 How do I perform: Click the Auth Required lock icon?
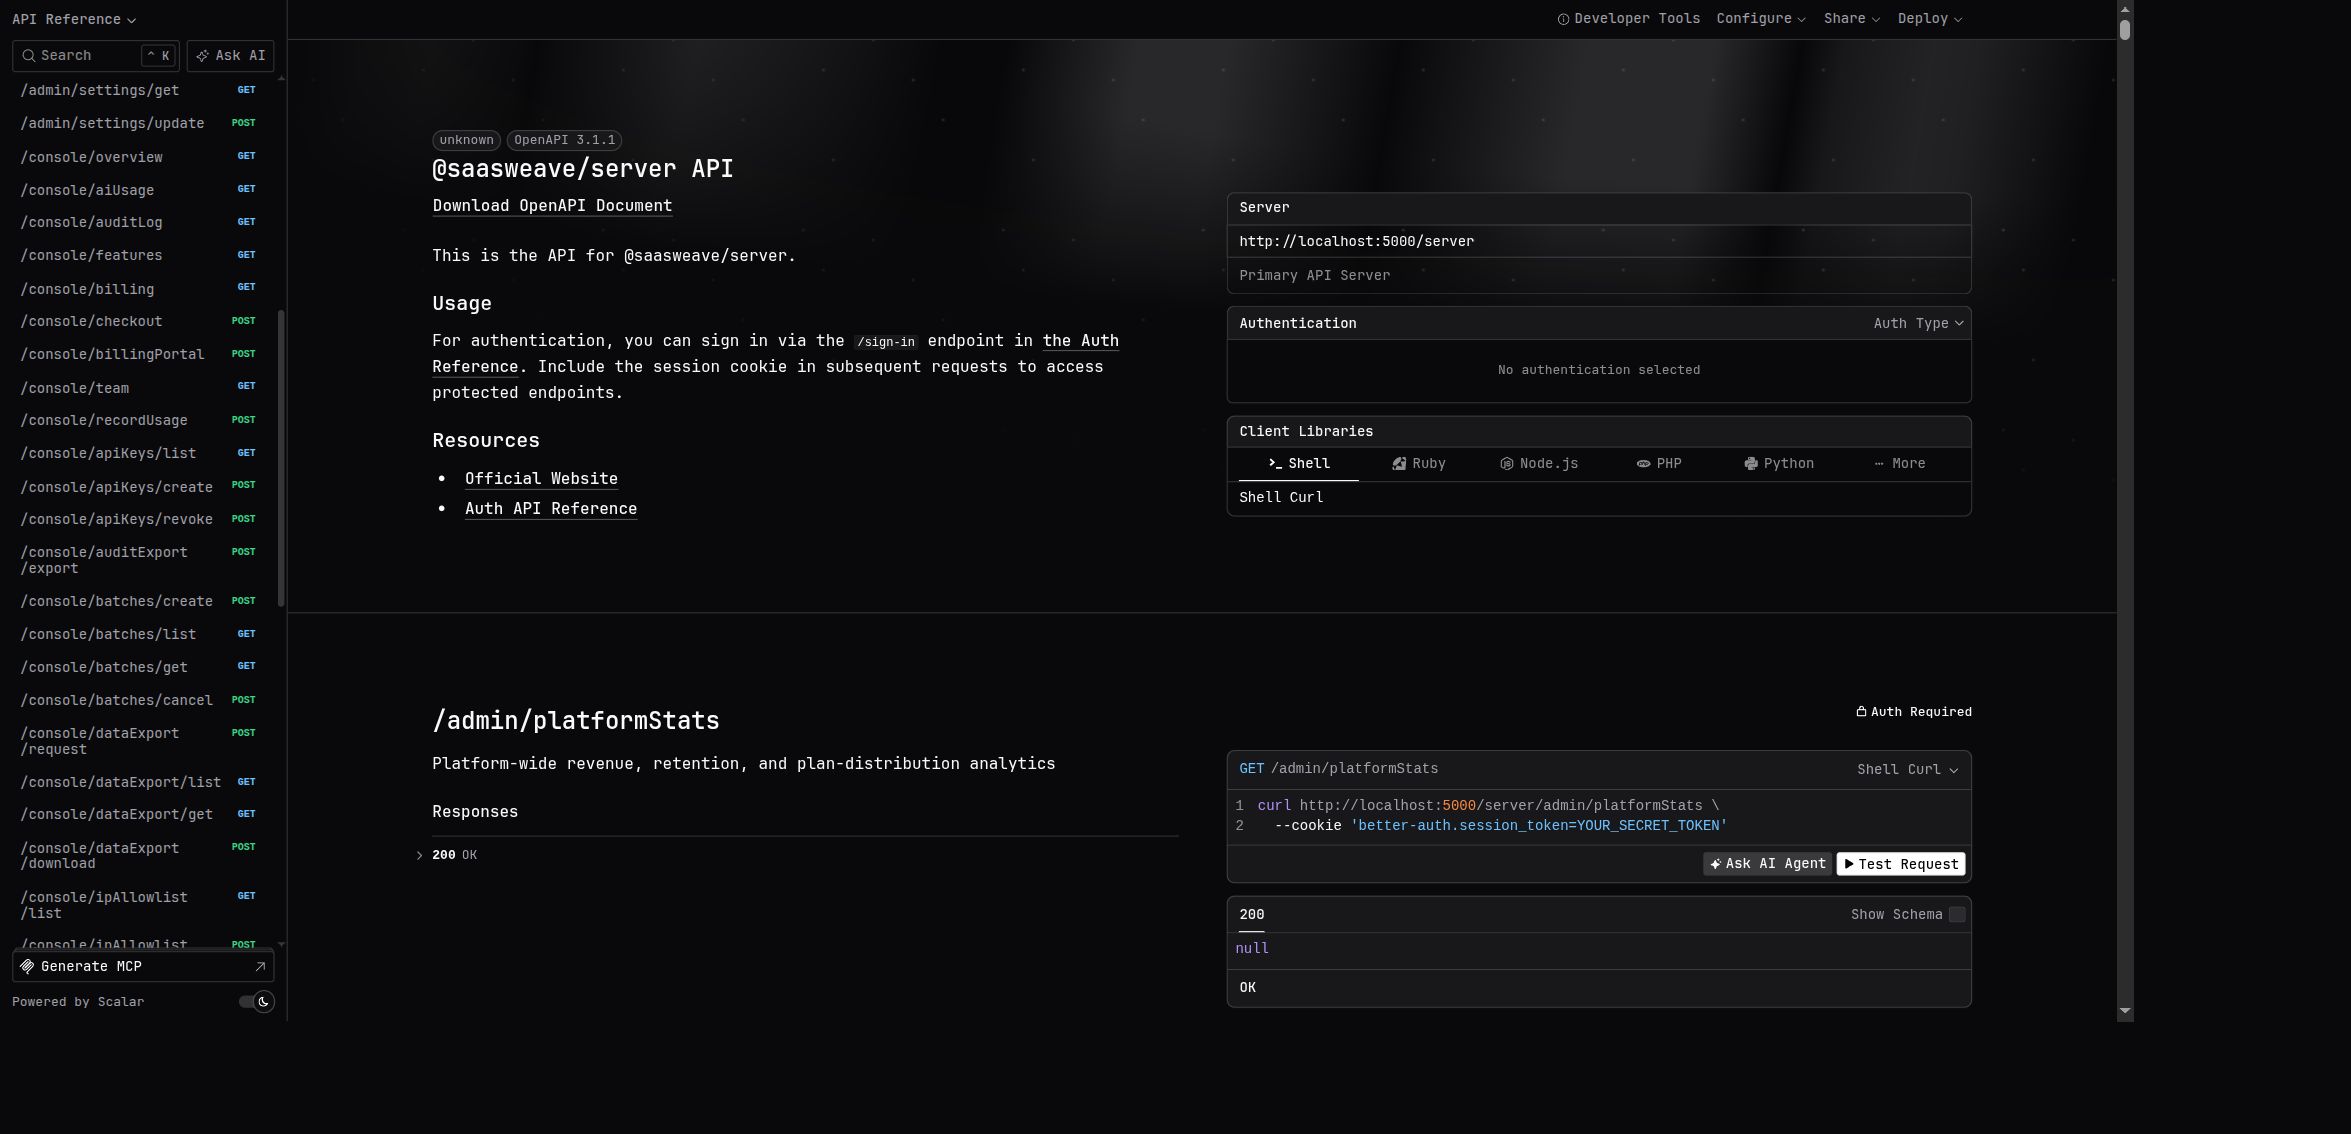[x=1861, y=712]
